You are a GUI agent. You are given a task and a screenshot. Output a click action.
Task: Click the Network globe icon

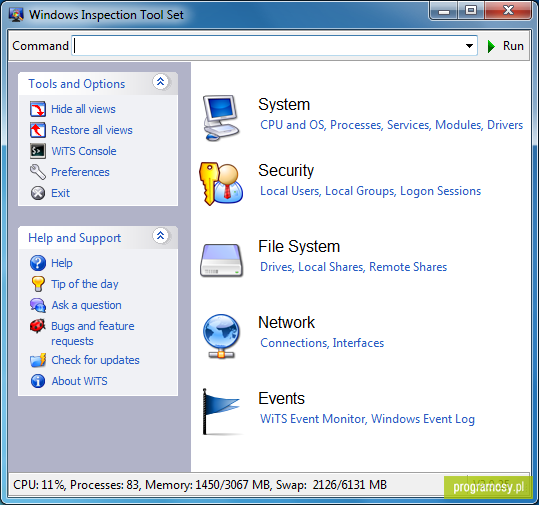[221, 336]
